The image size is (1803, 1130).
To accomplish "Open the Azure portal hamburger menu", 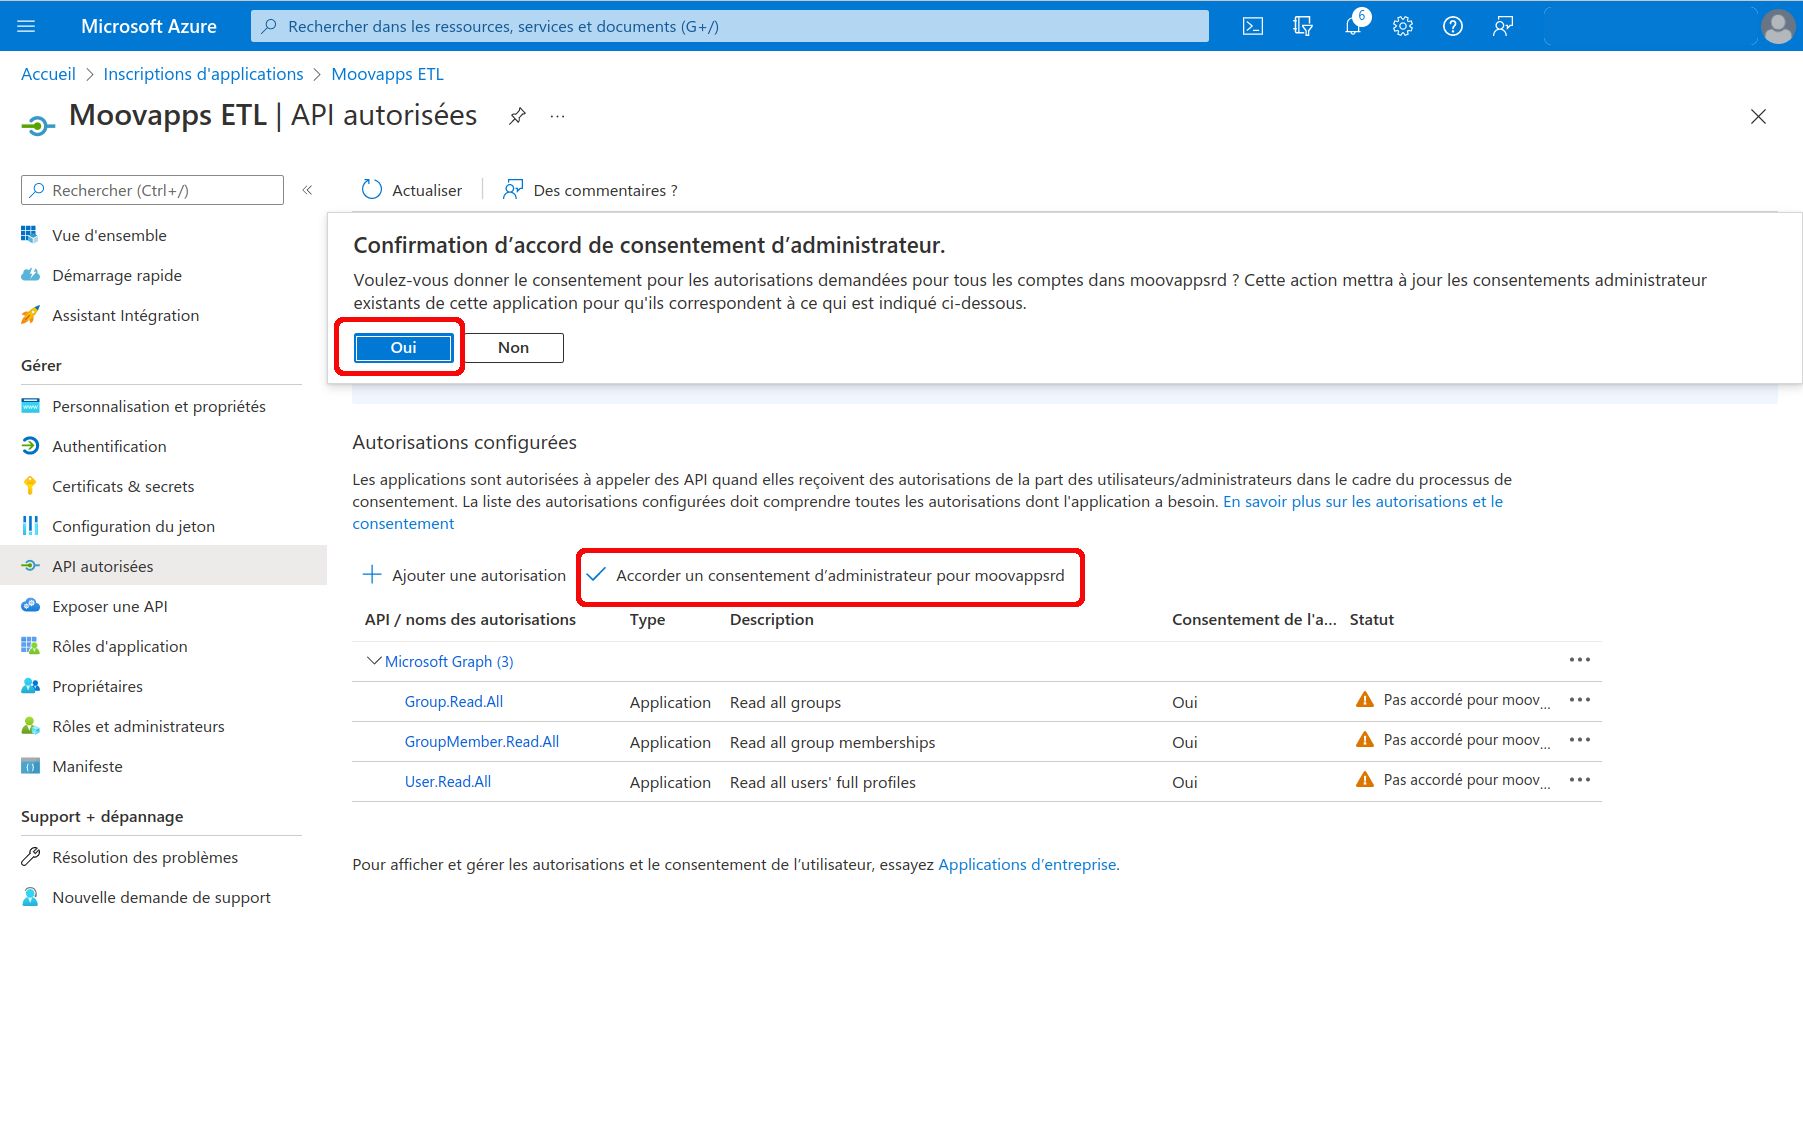I will pyautogui.click(x=26, y=26).
